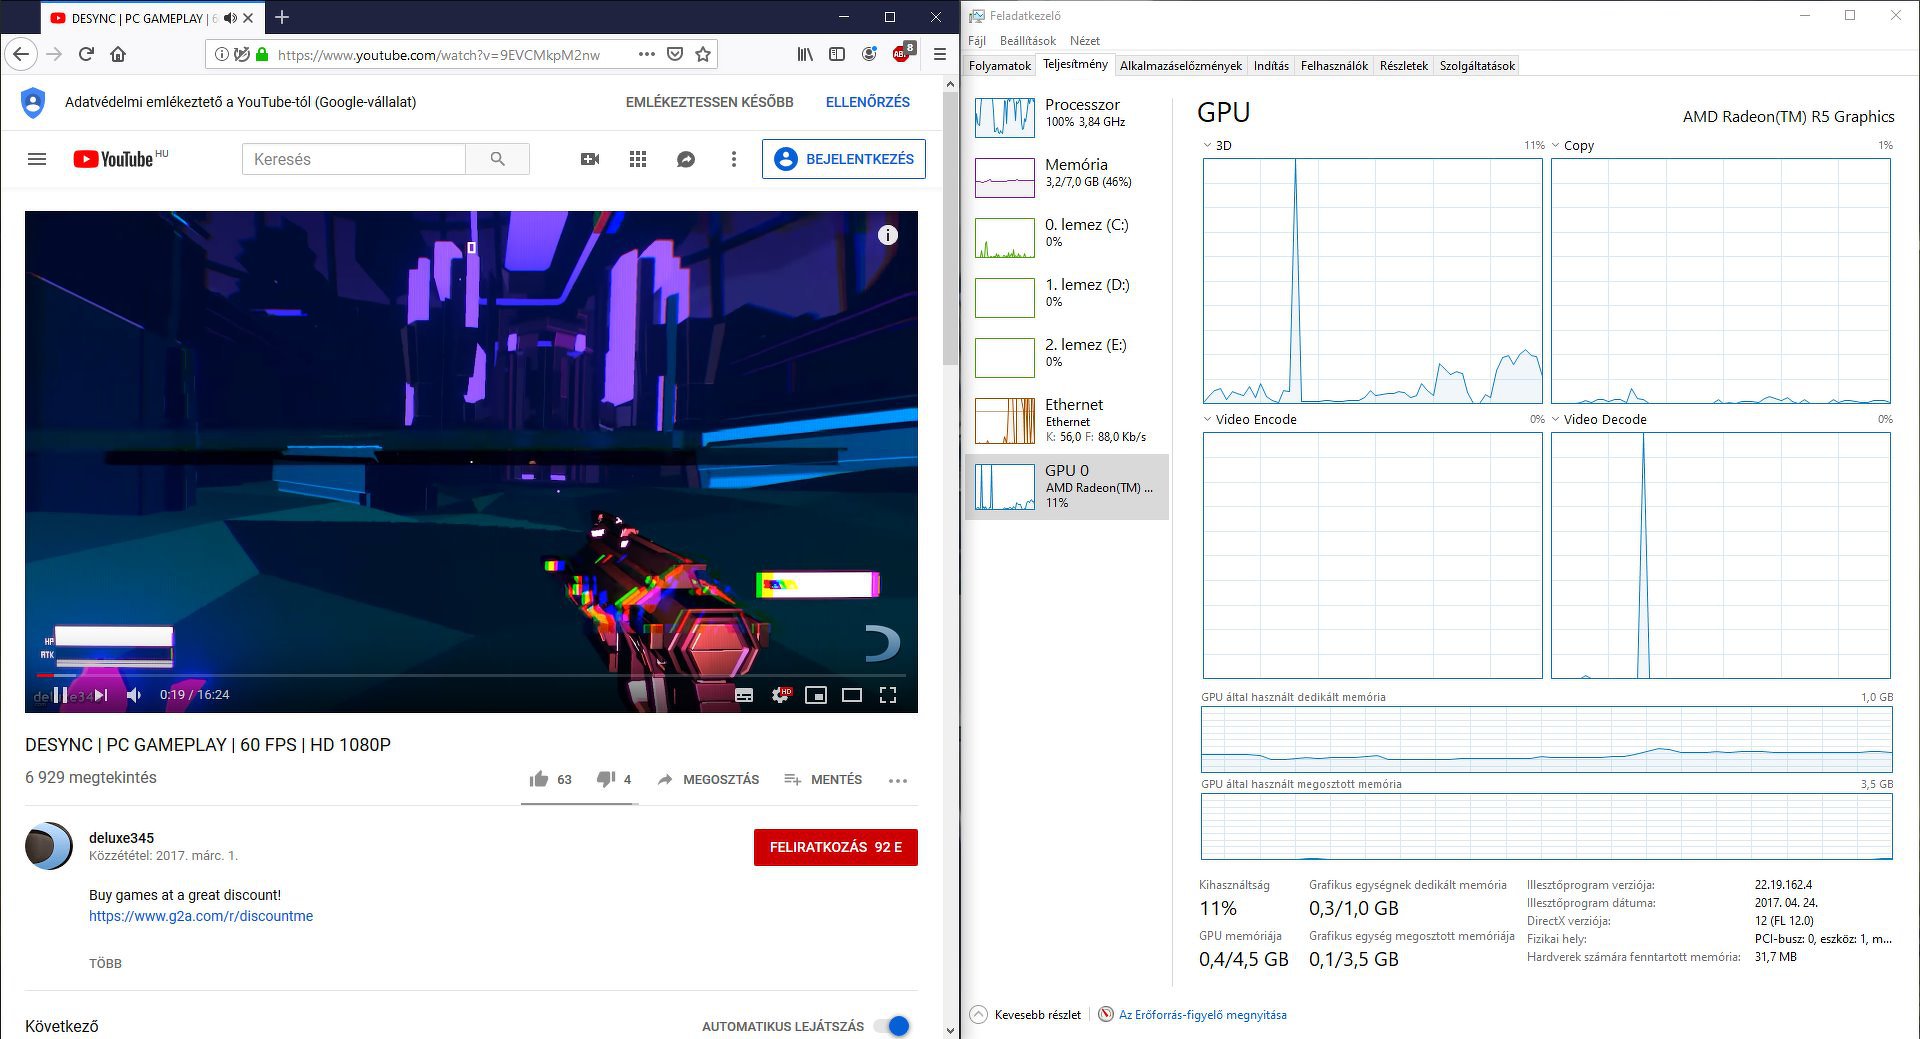The width and height of the screenshot is (1920, 1039).
Task: Switch to Szolgáltatások tab
Action: pyautogui.click(x=1478, y=66)
